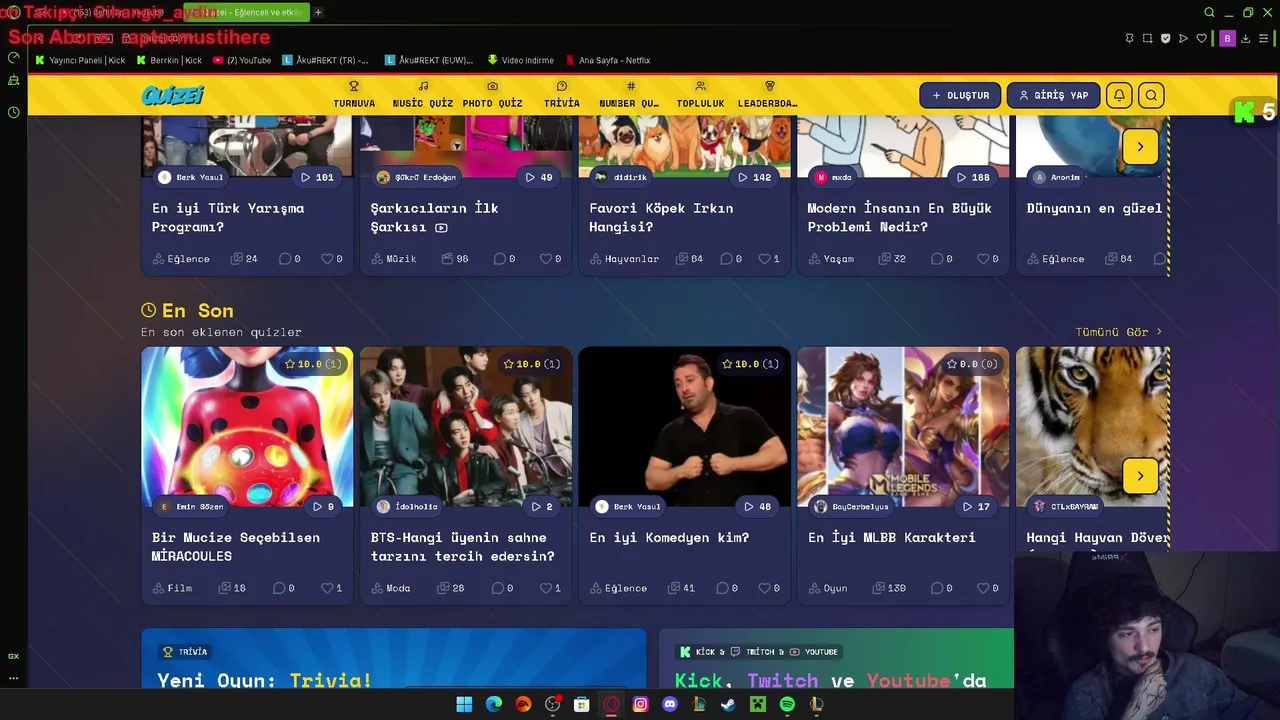Like the Miraculous quiz heart icon
The width and height of the screenshot is (1280, 720).
(x=326, y=588)
